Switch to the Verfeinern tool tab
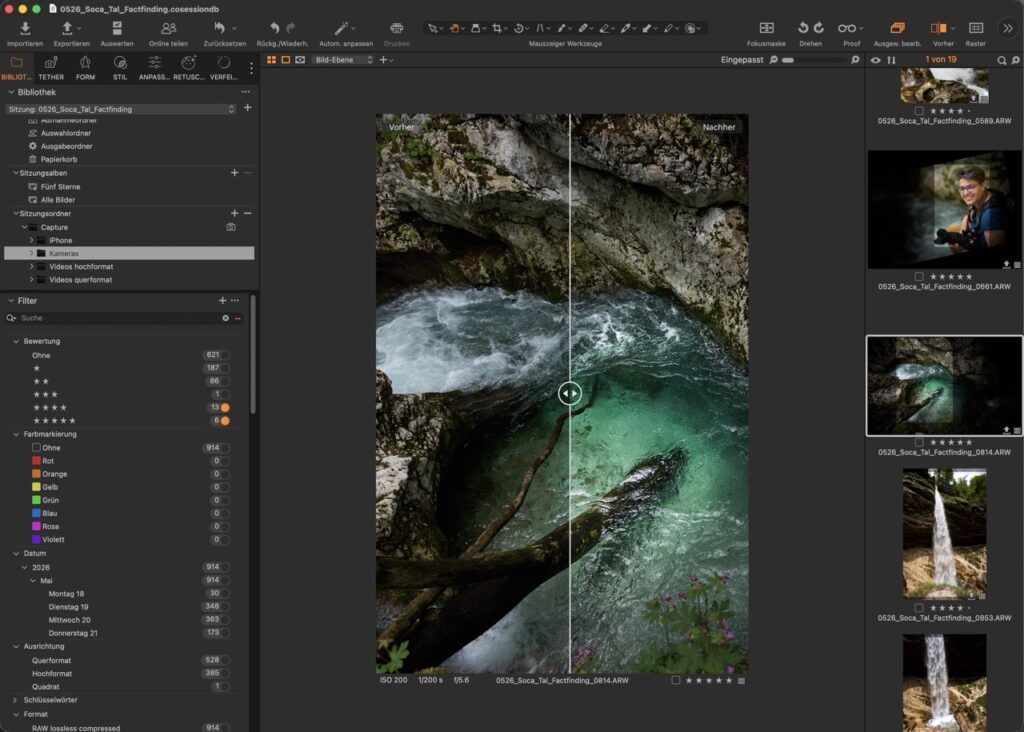 pyautogui.click(x=223, y=68)
